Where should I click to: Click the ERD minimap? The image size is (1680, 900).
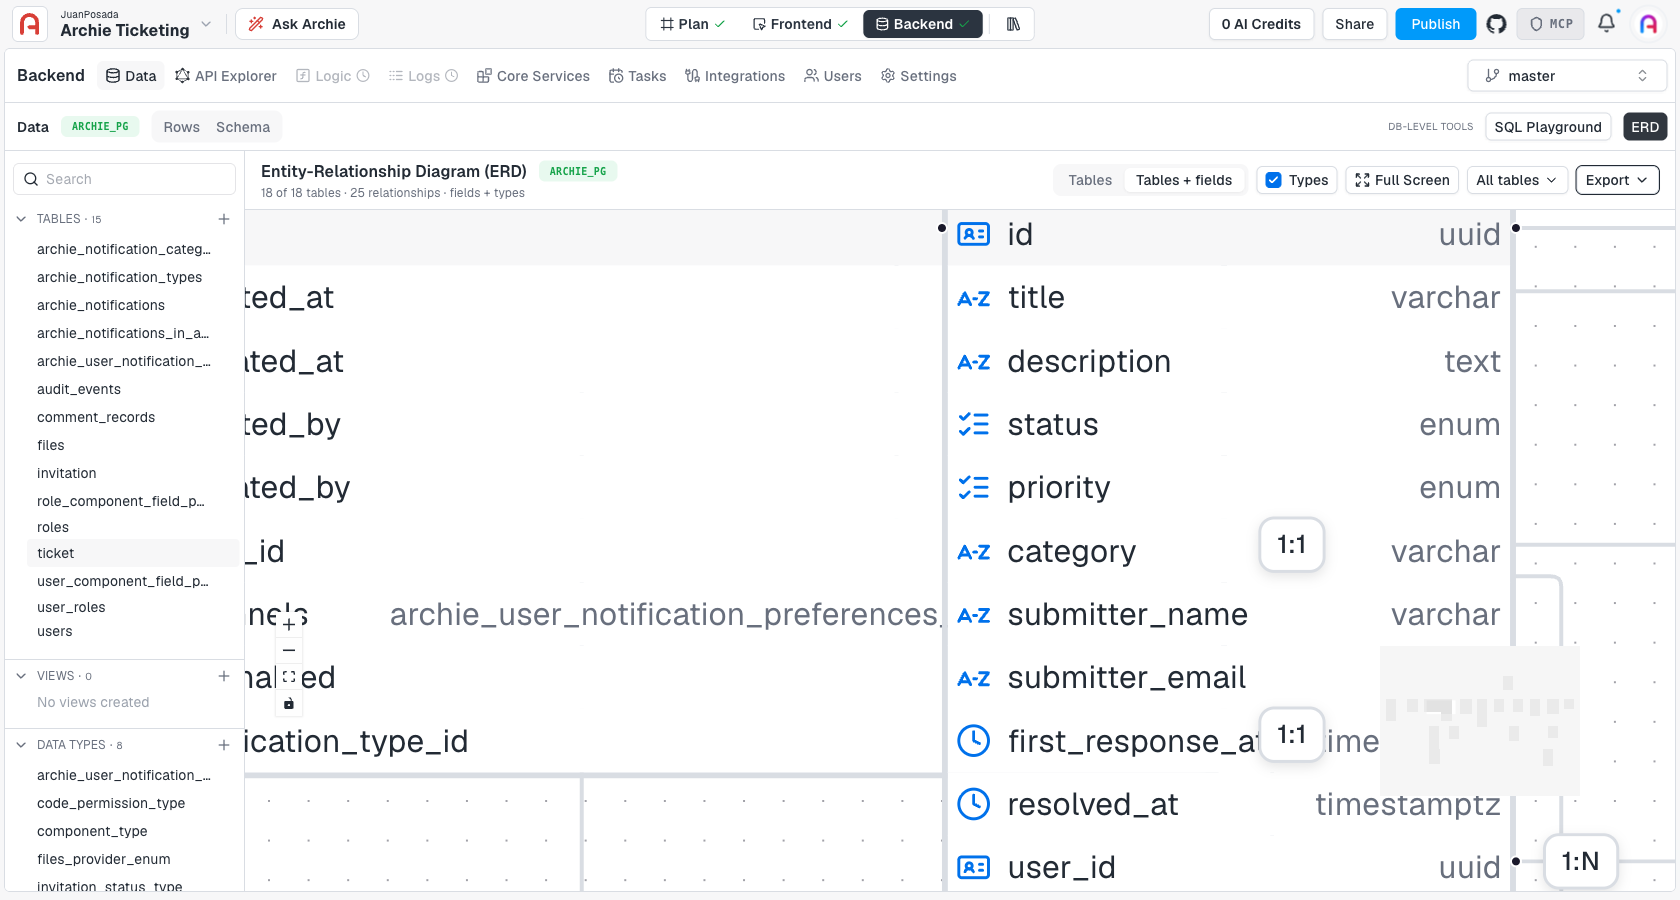point(1480,721)
